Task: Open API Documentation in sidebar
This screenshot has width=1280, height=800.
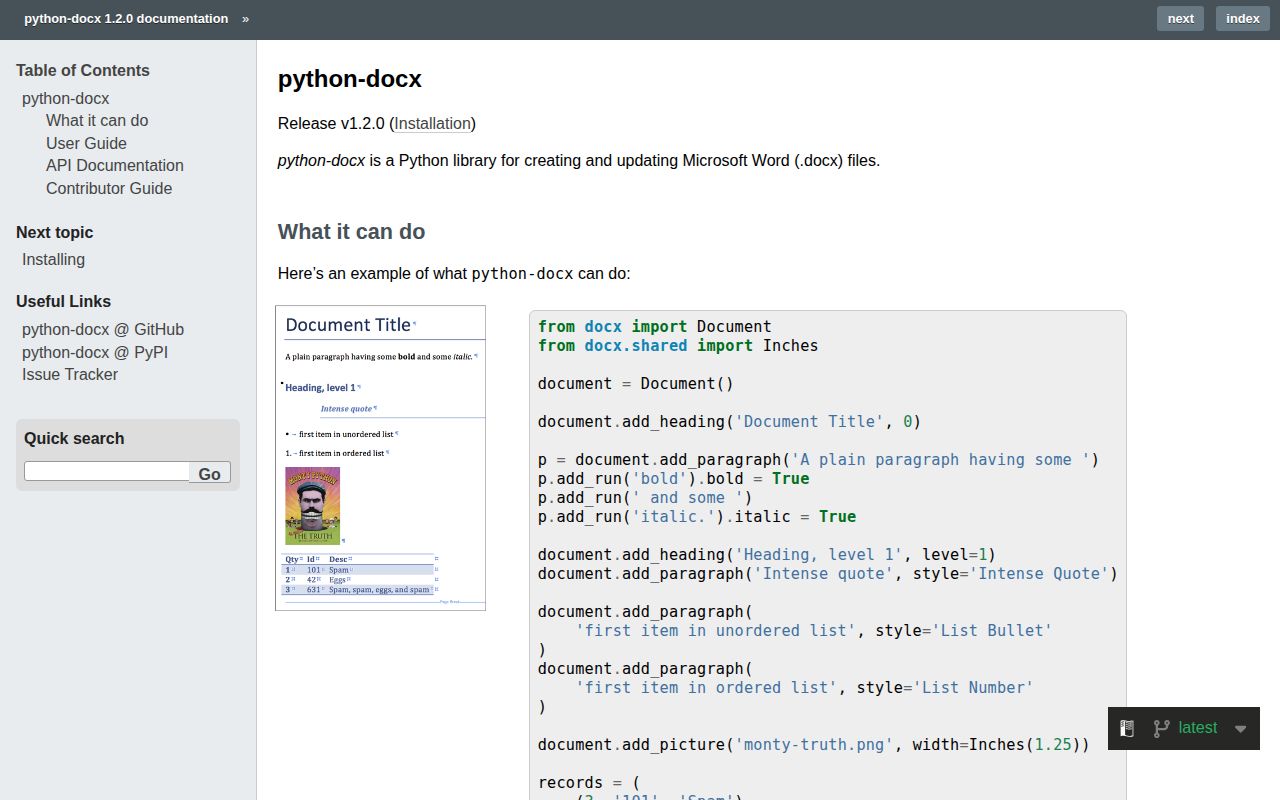Action: coord(115,165)
